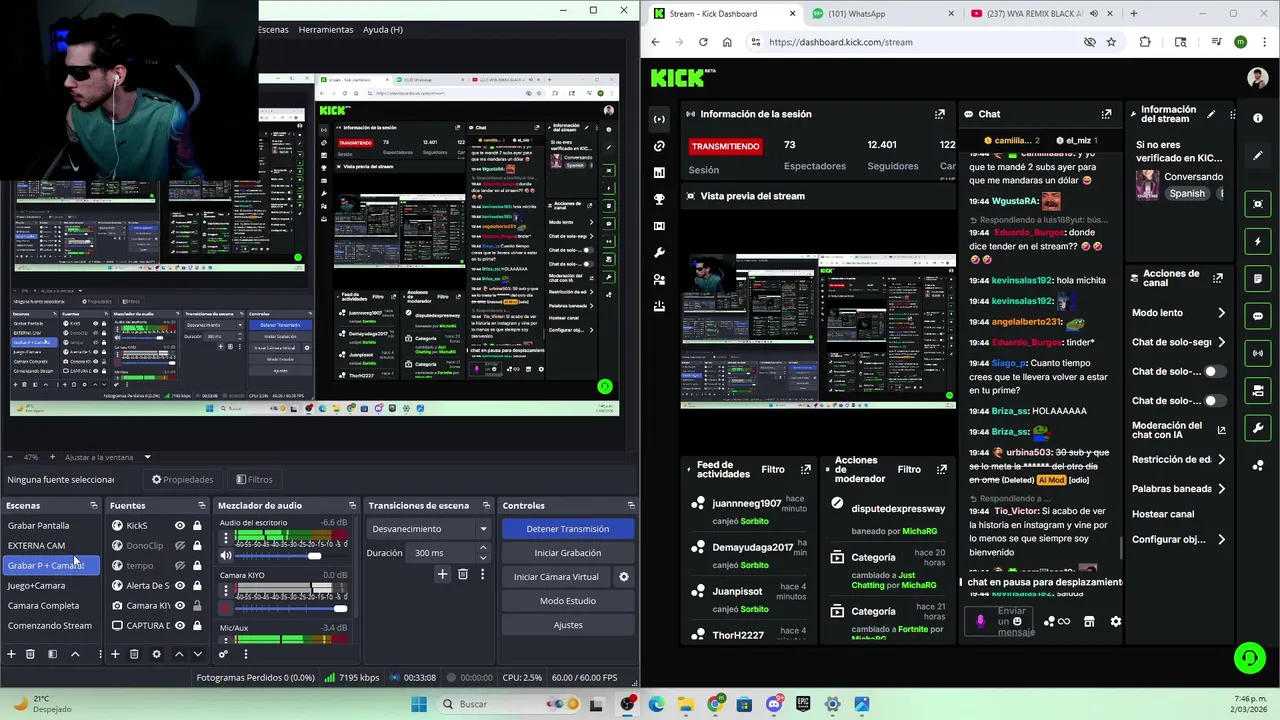Image resolution: width=1280 pixels, height=720 pixels.
Task: Open source properties gear in the Fuentes toolbar
Action: pos(156,654)
